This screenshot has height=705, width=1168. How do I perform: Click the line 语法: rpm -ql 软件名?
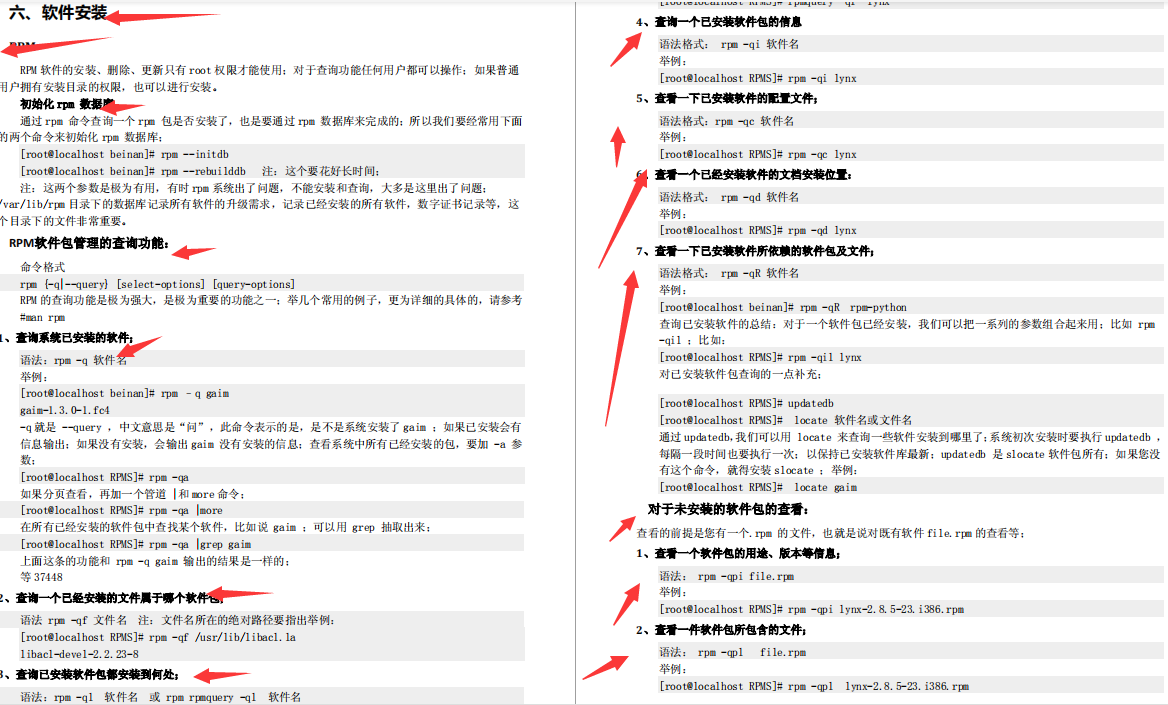pos(161,697)
